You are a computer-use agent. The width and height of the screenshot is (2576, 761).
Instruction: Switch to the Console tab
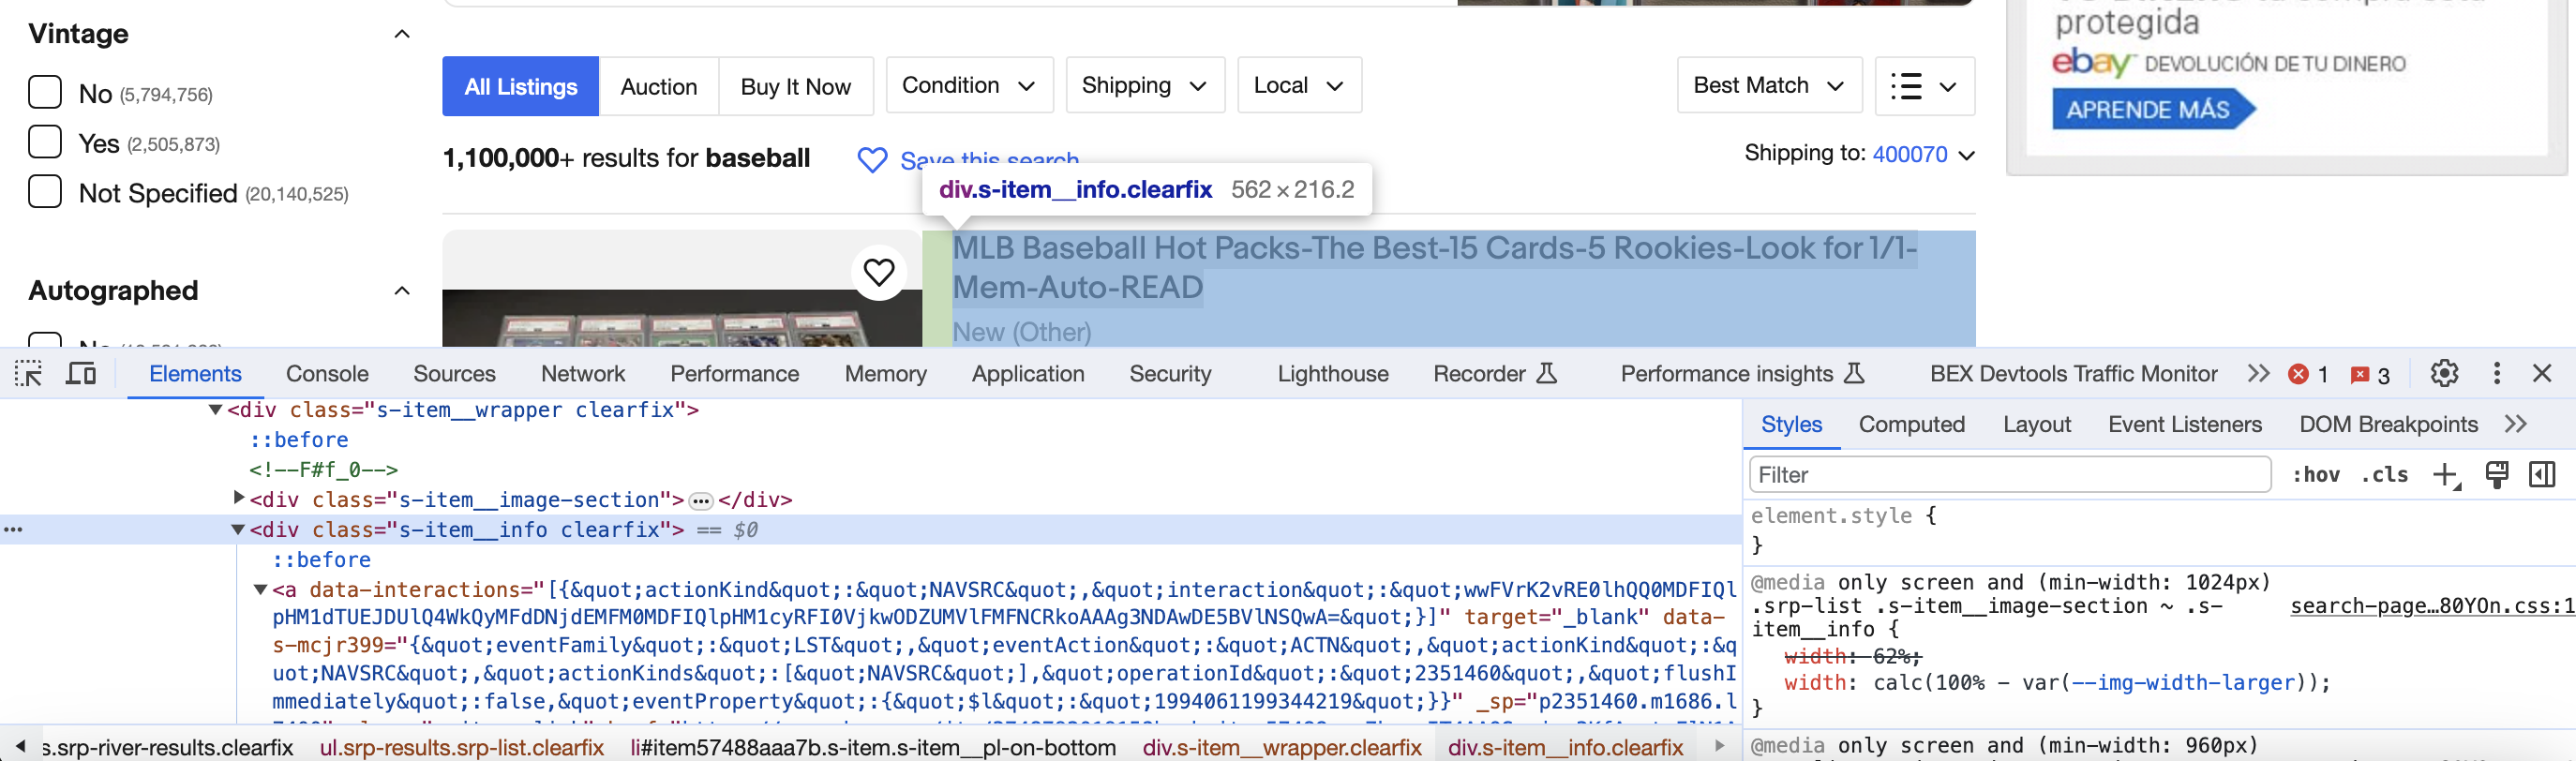coord(327,374)
